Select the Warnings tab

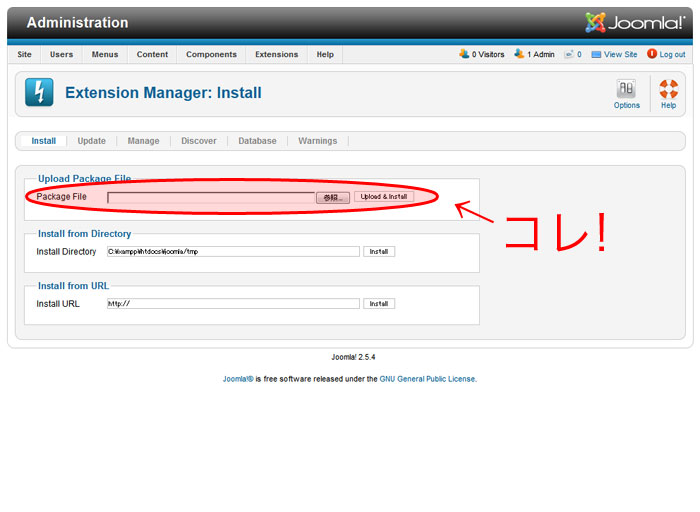tap(317, 141)
